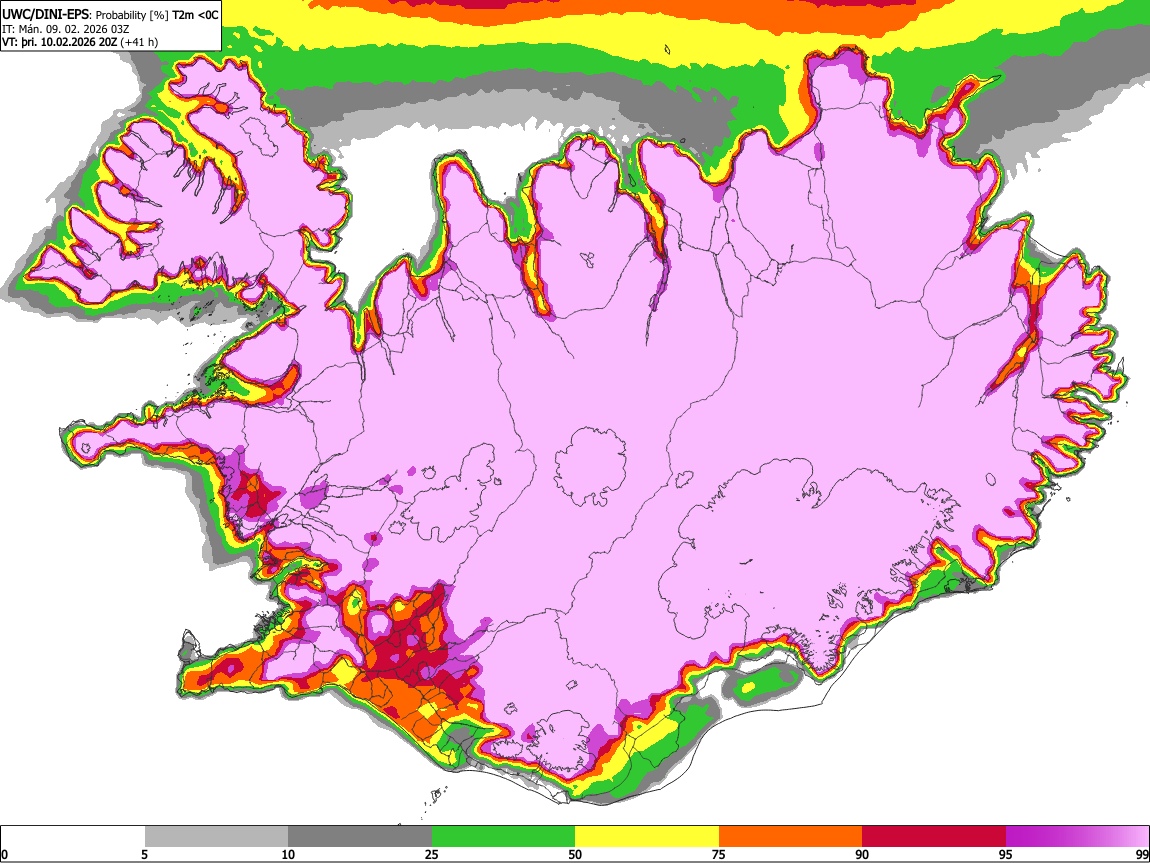Click the 'IT: Mán. 09. 02. 2026 03Z' line
This screenshot has width=1150, height=863.
click(65, 29)
